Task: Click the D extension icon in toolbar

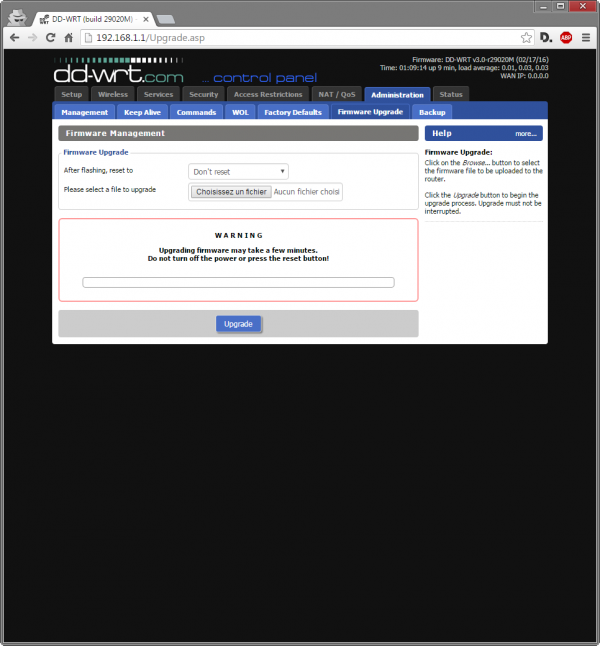Action: coord(546,37)
